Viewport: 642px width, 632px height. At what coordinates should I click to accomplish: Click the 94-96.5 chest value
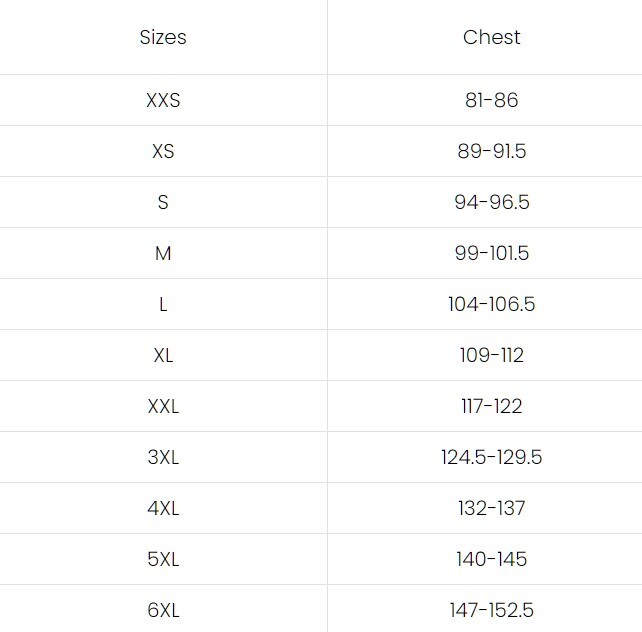[491, 202]
